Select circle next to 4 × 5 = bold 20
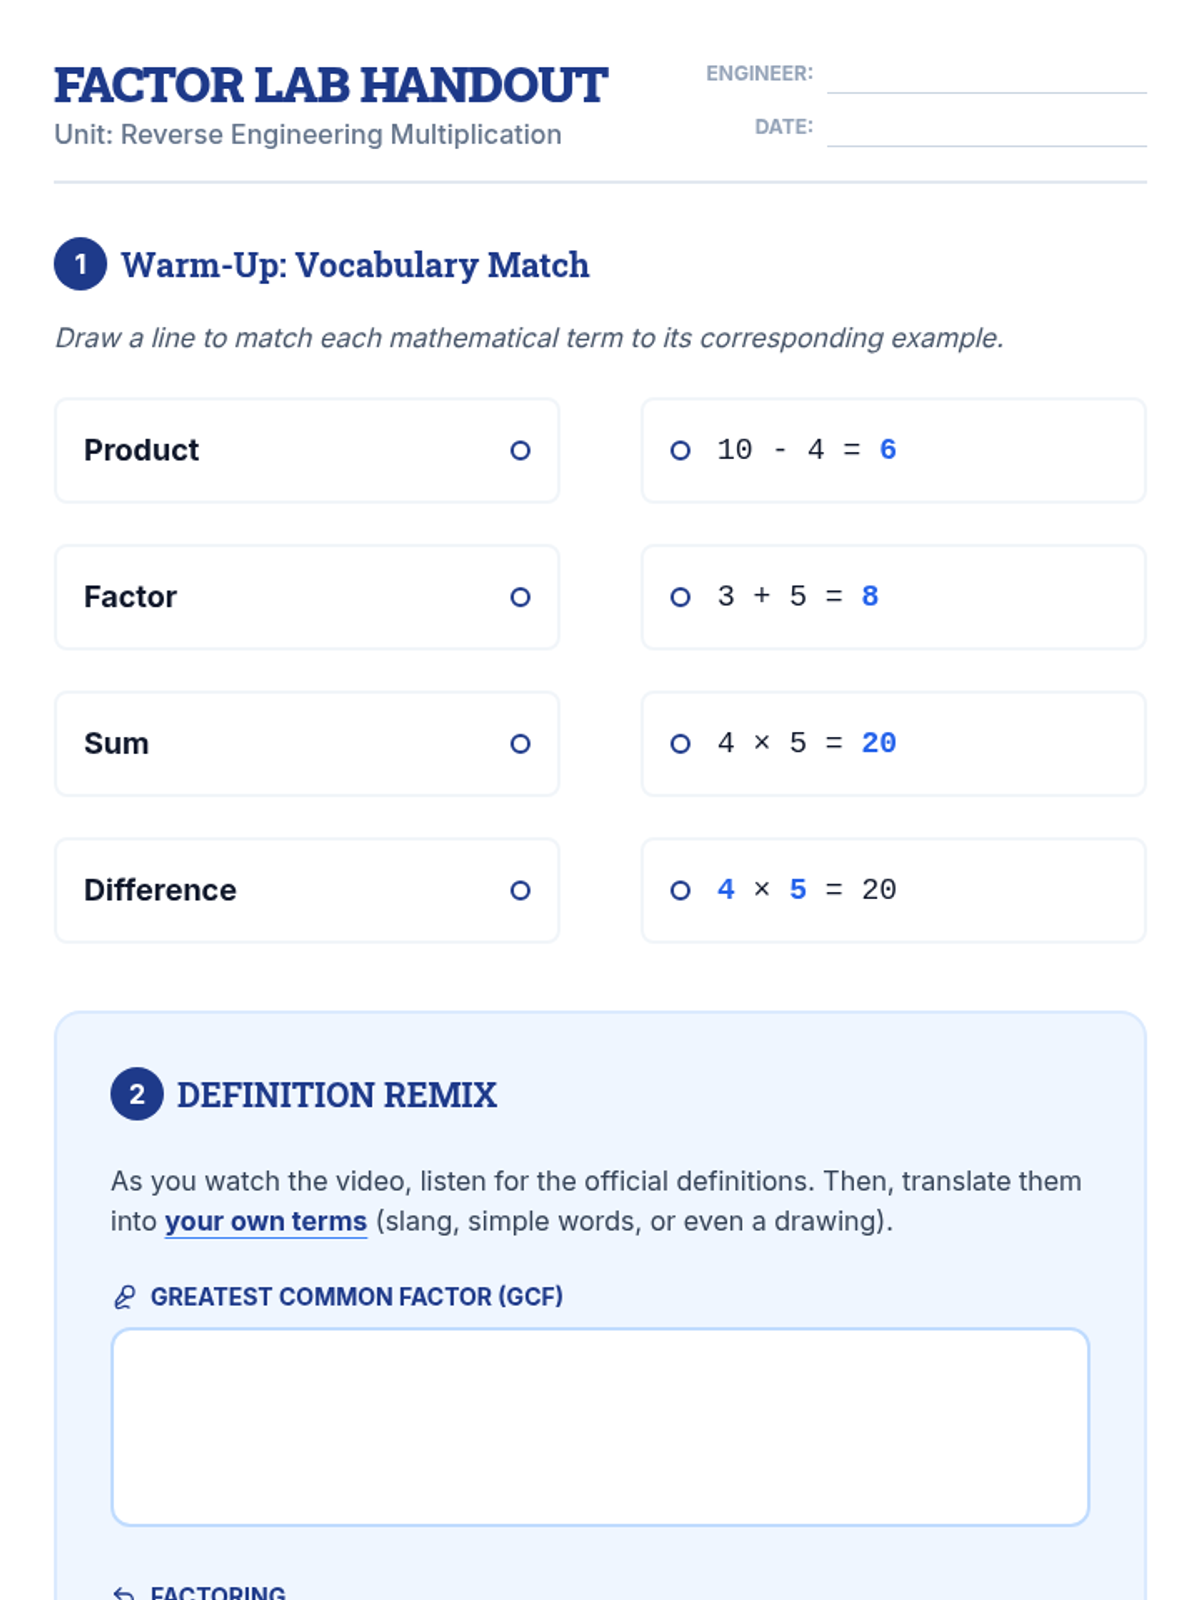 point(680,744)
